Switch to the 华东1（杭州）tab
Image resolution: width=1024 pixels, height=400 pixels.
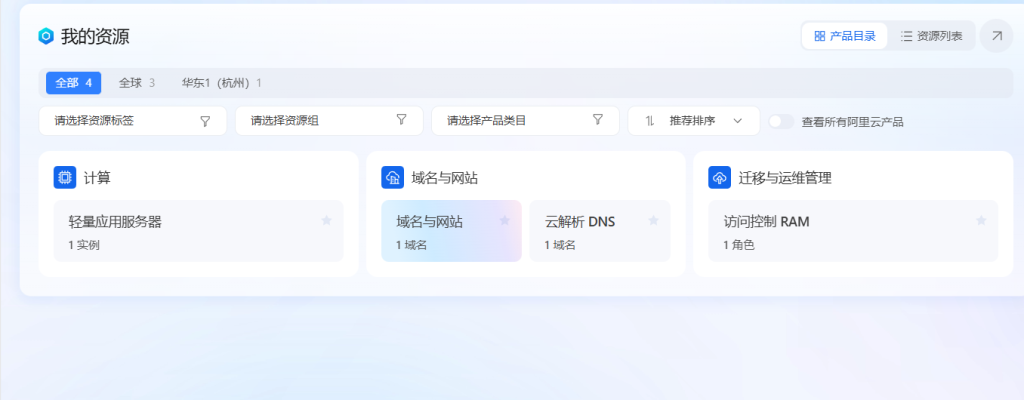221,83
